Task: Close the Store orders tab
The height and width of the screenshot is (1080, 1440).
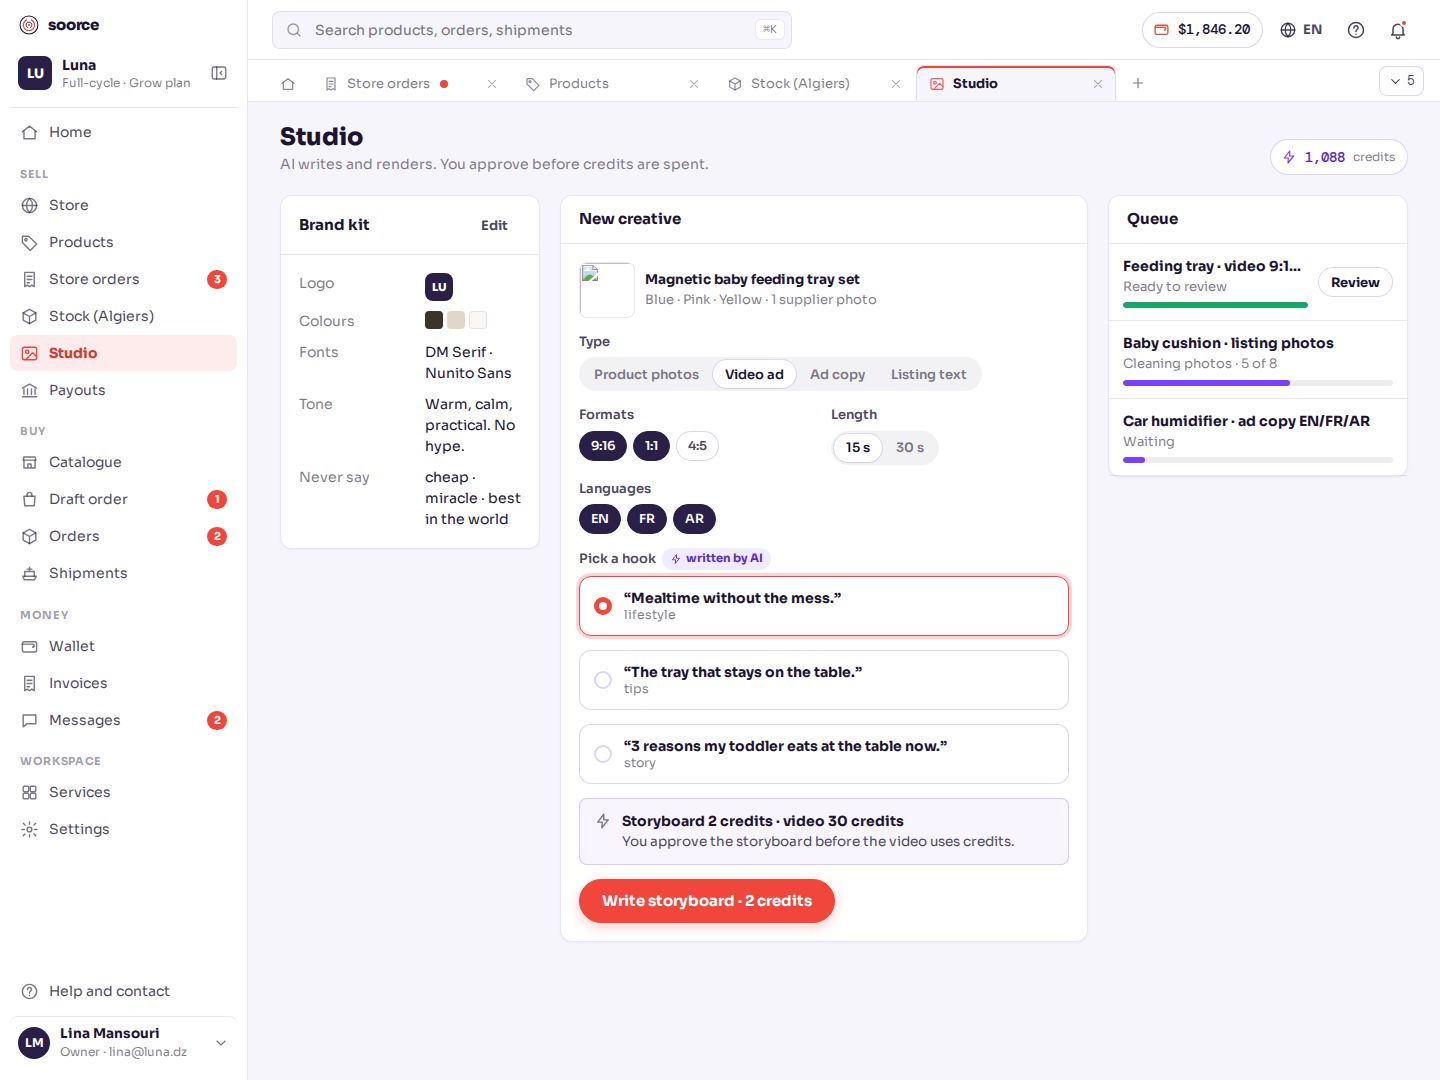Action: click(x=492, y=84)
